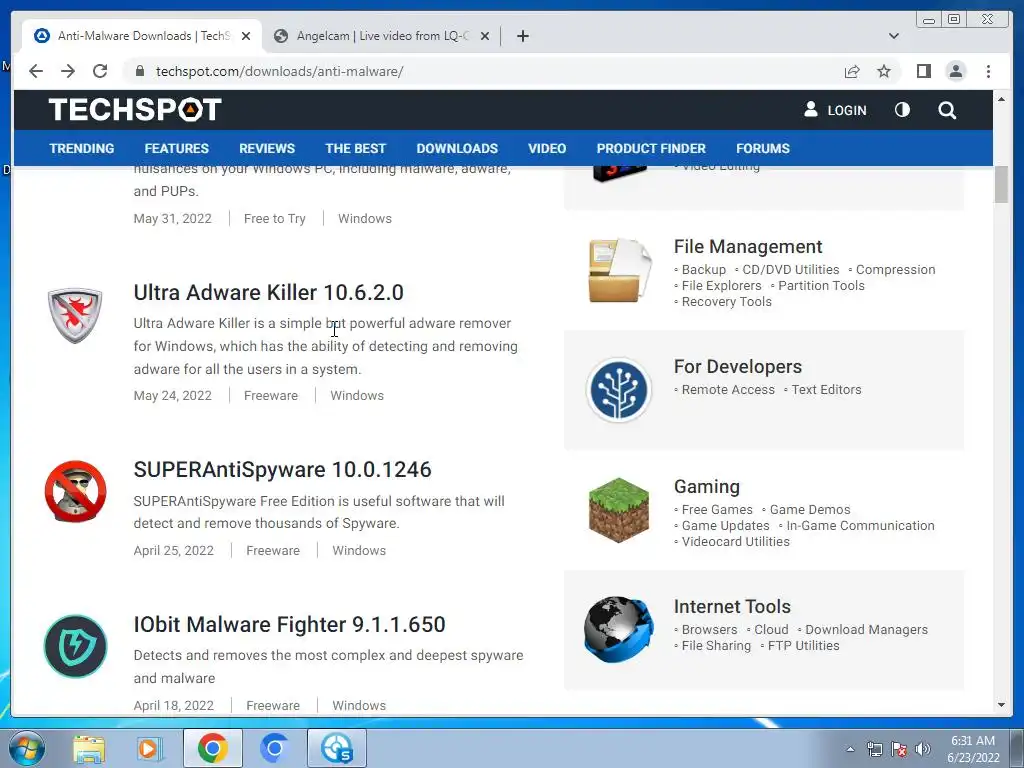Screen dimensions: 1024x768
Task: Click the For Developers tree icon
Action: click(618, 390)
